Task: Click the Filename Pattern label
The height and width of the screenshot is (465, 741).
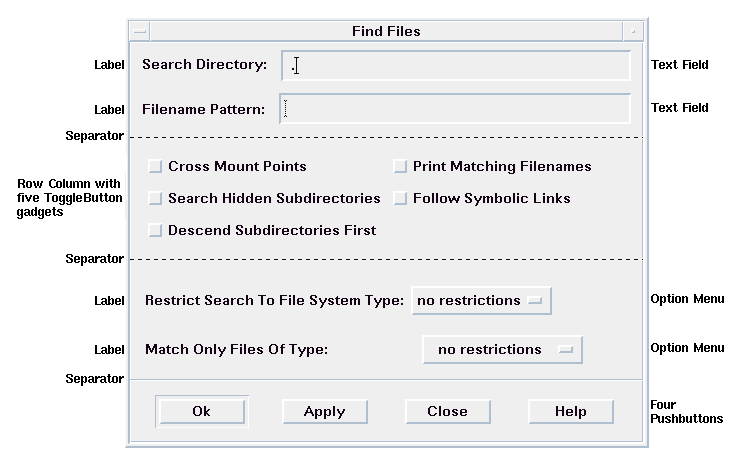Action: tap(203, 109)
